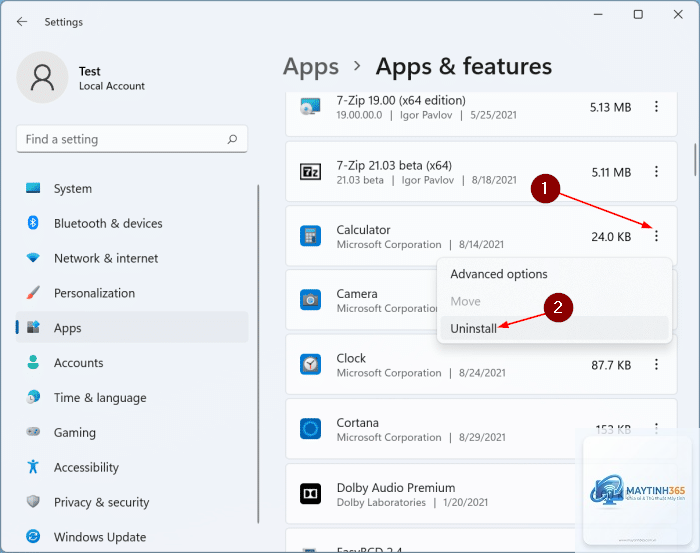Click the 7-Zip 21.03 beta 7z icon

coord(310,172)
